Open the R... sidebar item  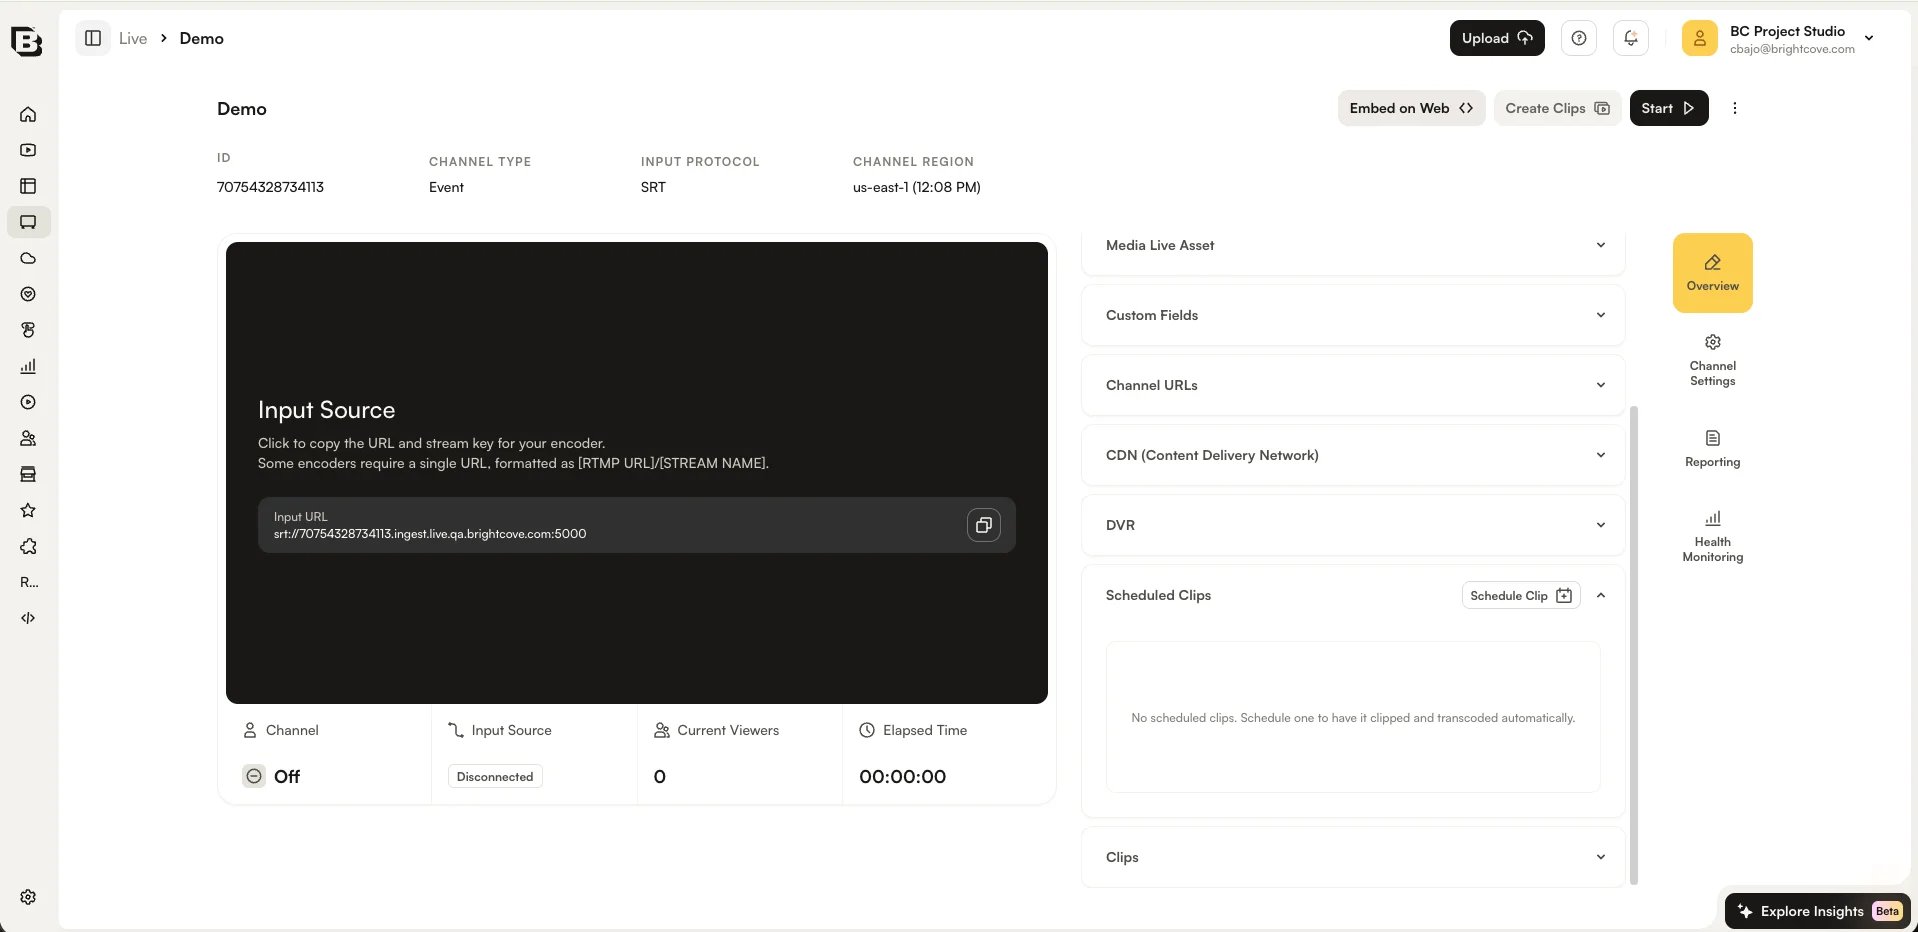click(29, 582)
